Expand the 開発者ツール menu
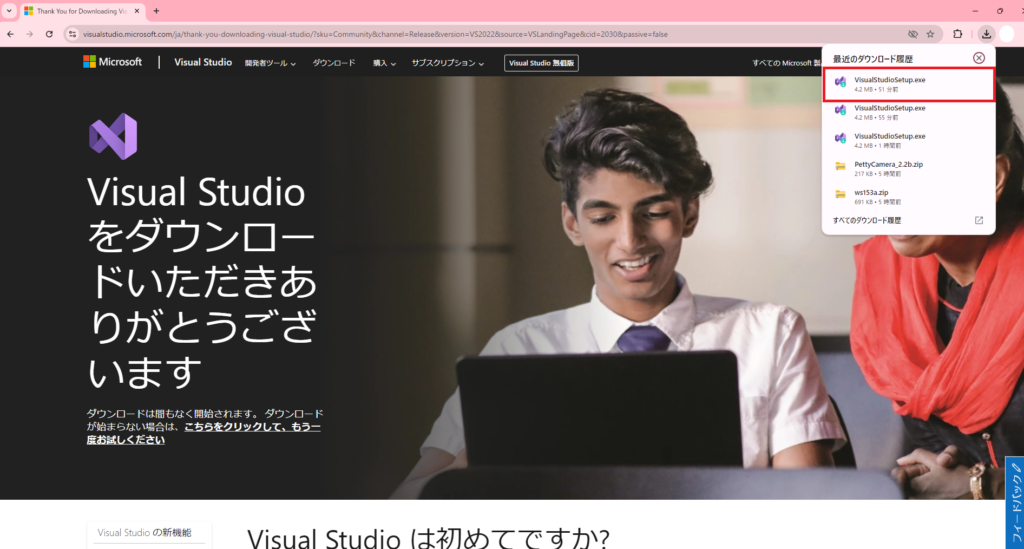The height and width of the screenshot is (549, 1024). tap(270, 63)
